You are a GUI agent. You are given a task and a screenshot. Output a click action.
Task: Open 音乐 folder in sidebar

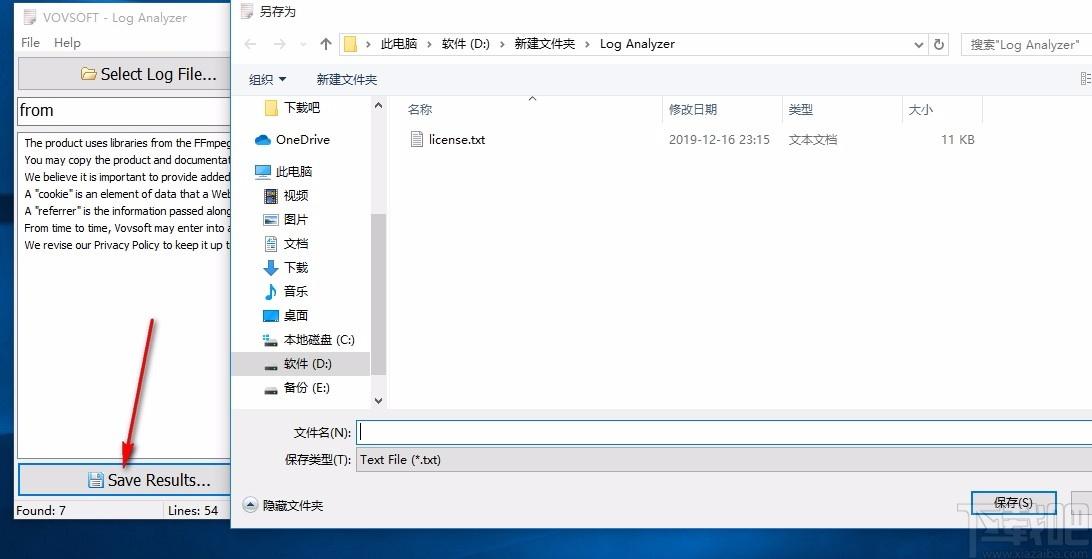[295, 292]
